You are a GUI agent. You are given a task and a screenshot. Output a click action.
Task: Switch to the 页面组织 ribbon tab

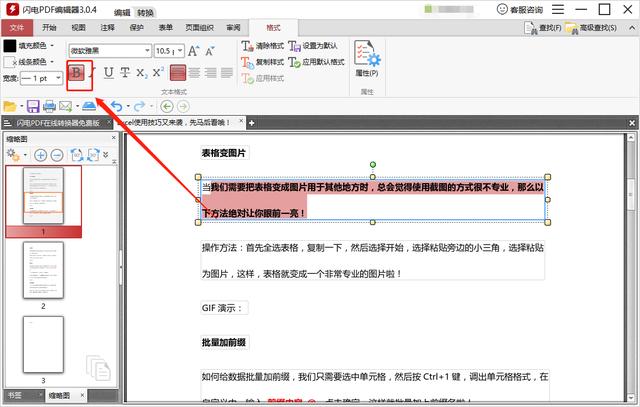pyautogui.click(x=200, y=28)
